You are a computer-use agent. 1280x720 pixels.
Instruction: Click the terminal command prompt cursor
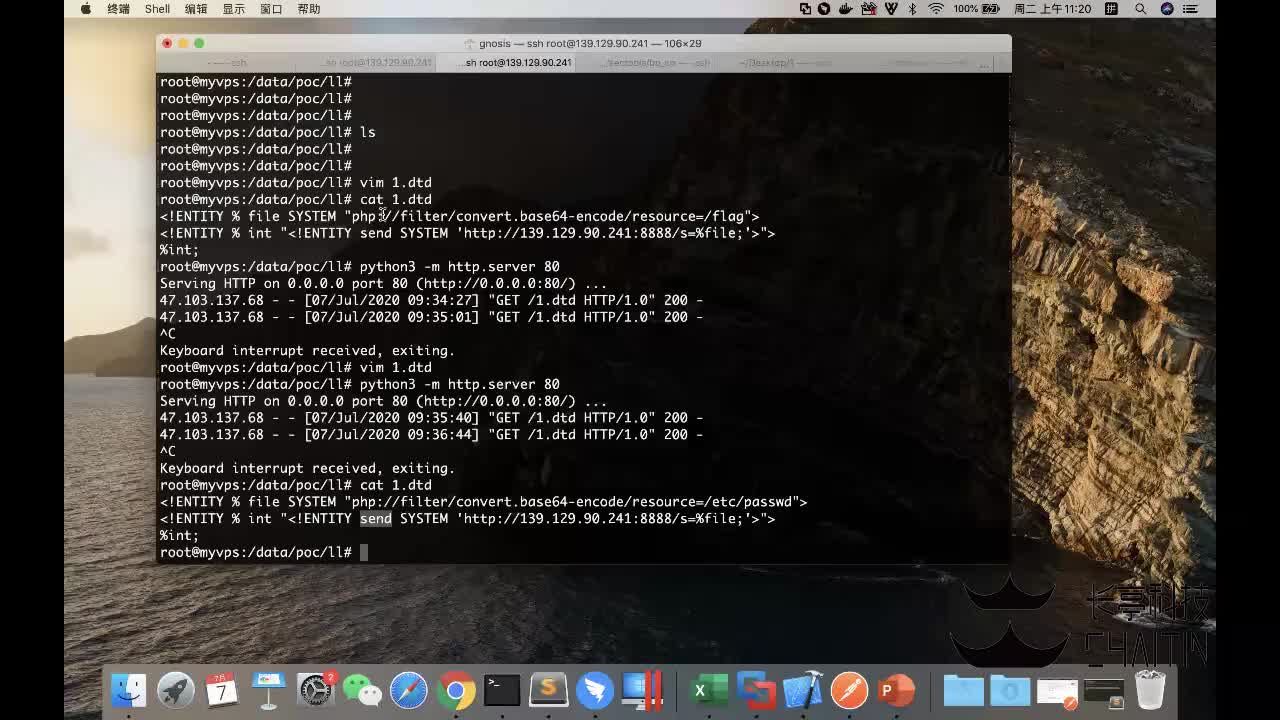tap(364, 552)
